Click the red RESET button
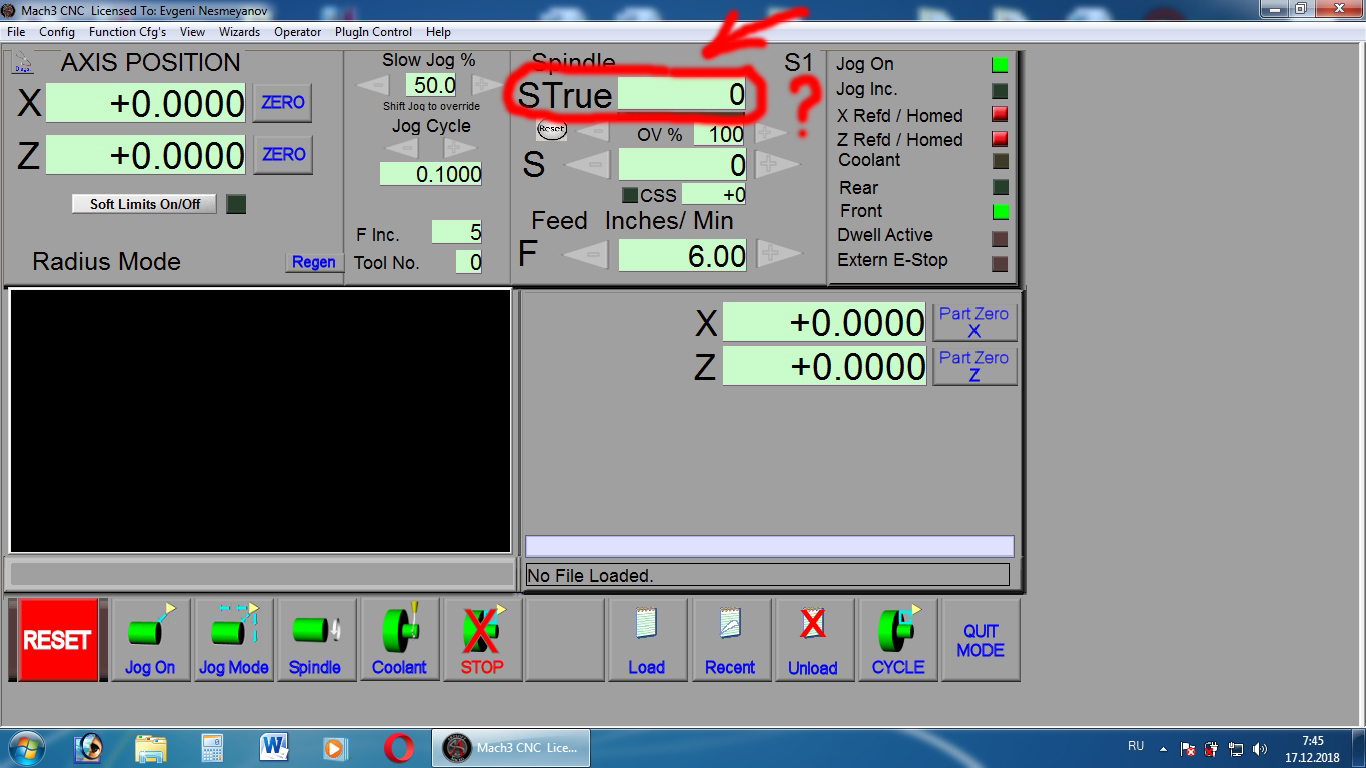Screen dimensions: 1366x768 58,640
